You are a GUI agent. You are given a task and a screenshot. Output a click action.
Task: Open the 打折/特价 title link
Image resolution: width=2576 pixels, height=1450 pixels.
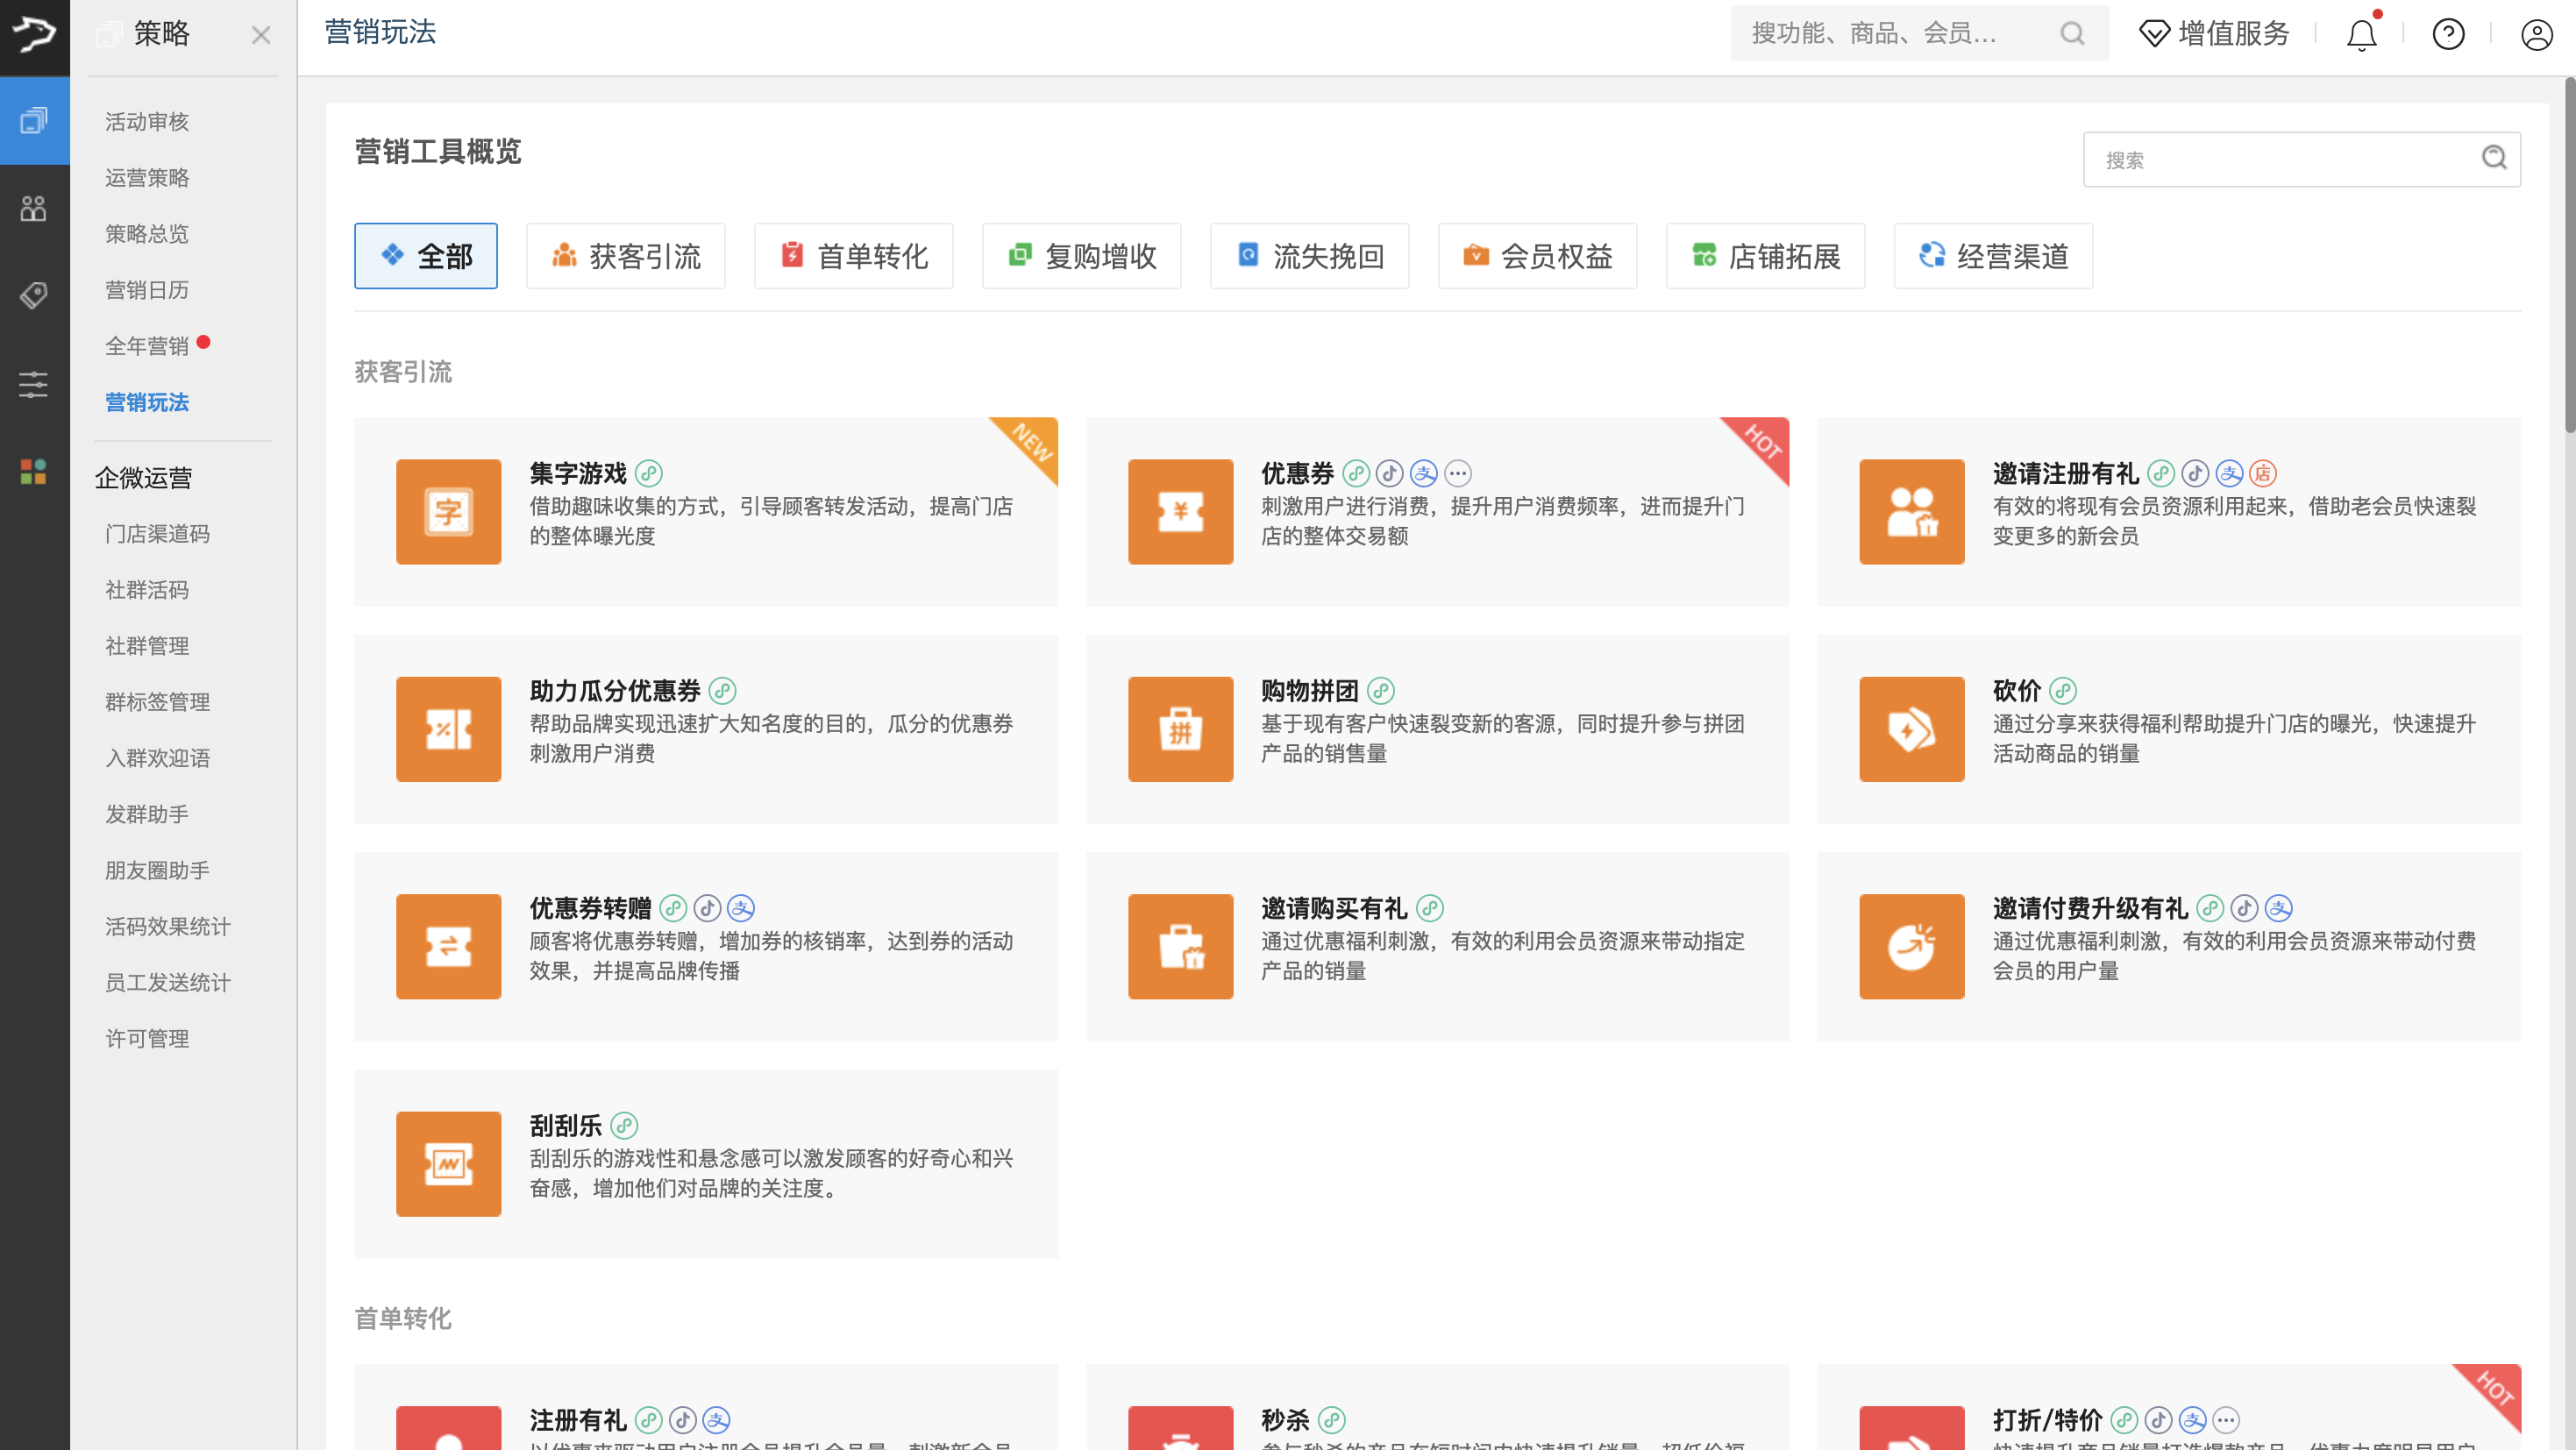click(x=2046, y=1420)
